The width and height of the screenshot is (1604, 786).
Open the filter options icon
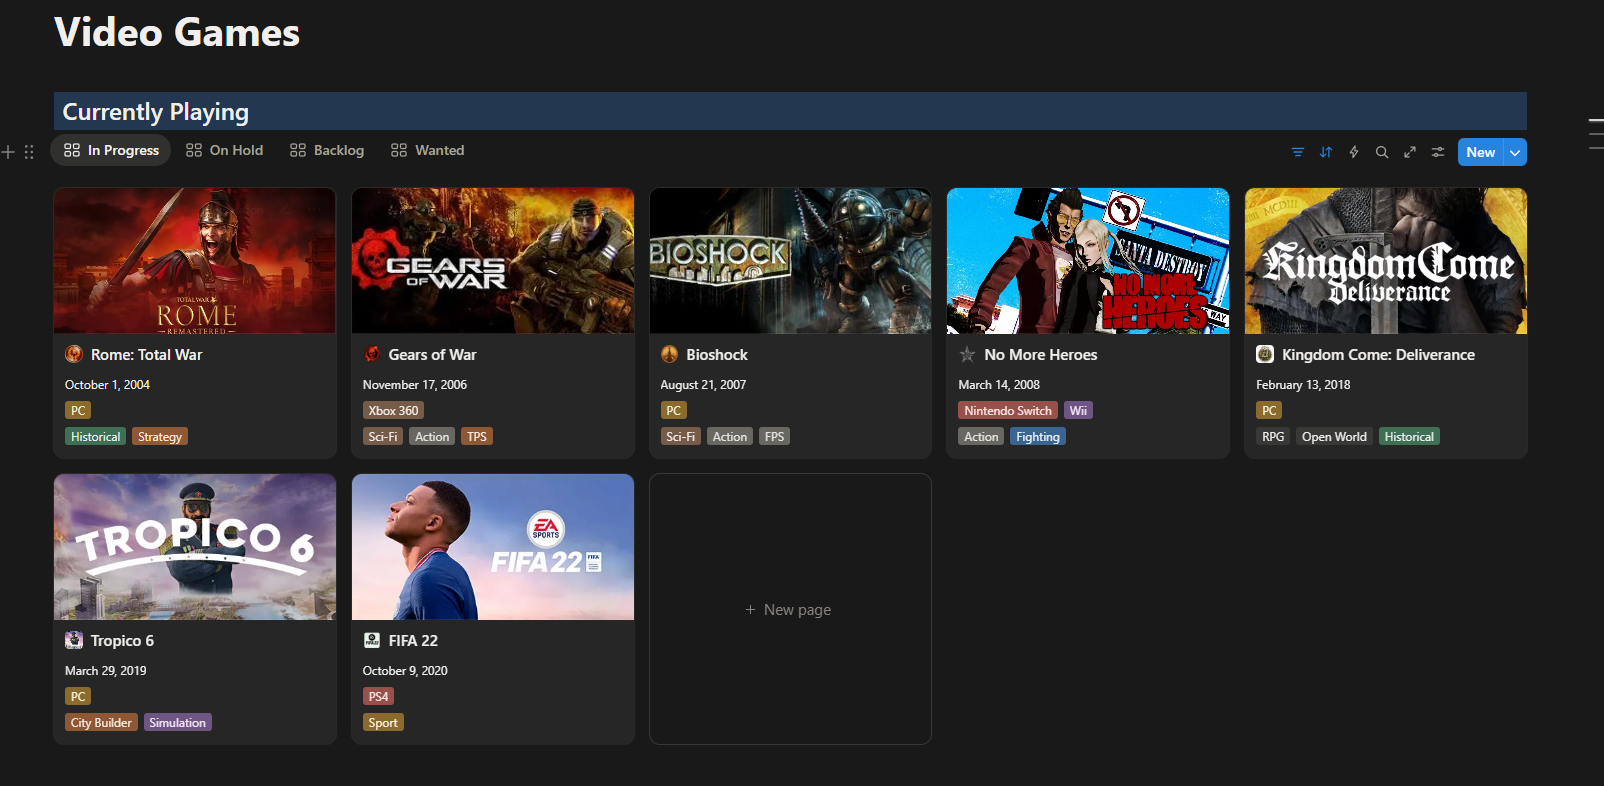point(1297,152)
